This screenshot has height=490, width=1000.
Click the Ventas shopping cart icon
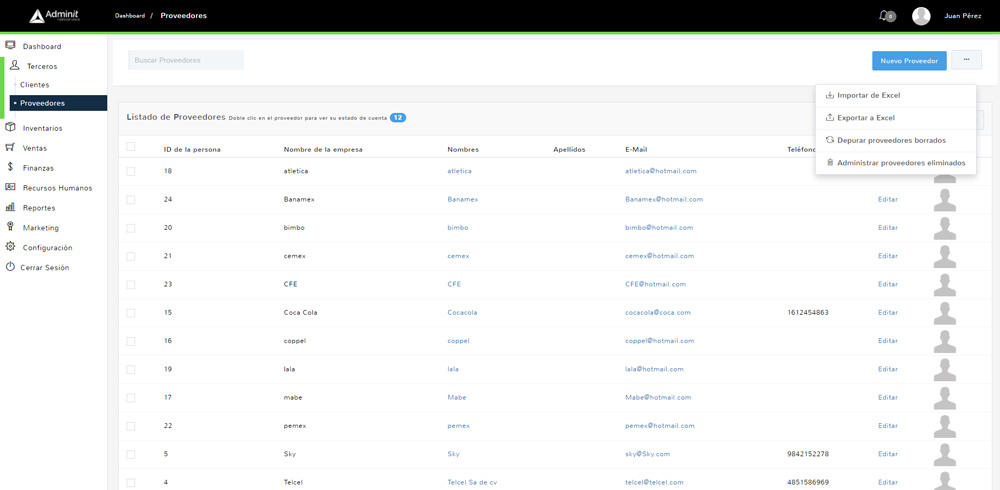click(x=11, y=148)
